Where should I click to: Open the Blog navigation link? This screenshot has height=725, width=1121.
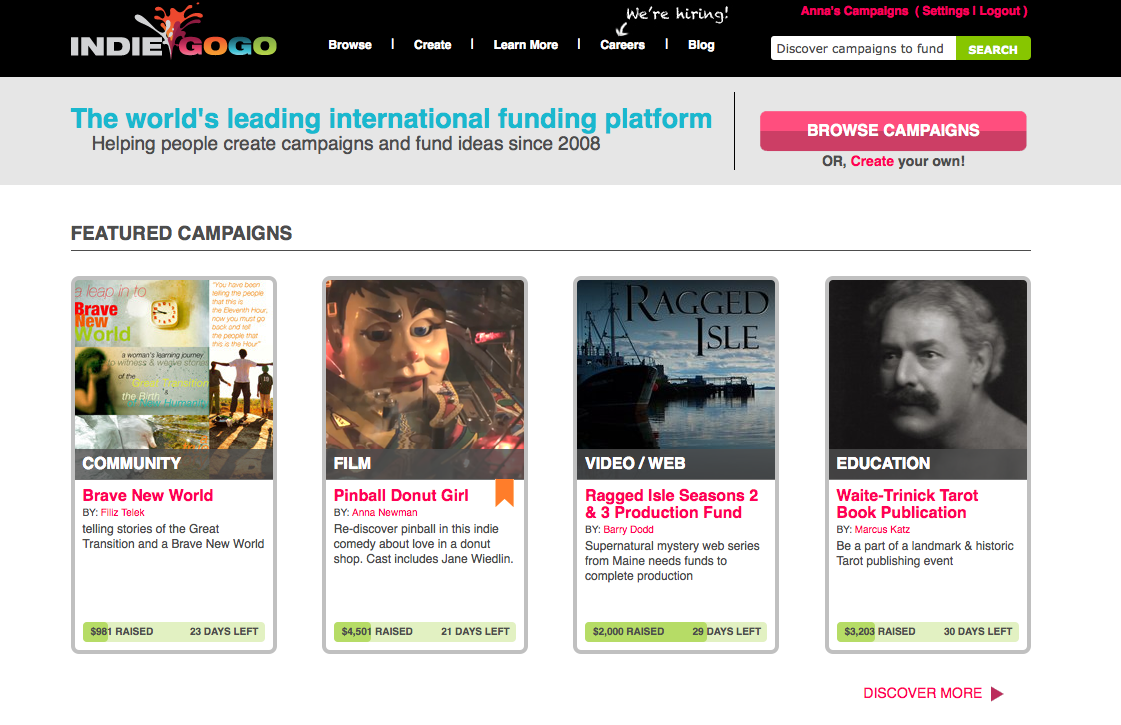(x=701, y=45)
